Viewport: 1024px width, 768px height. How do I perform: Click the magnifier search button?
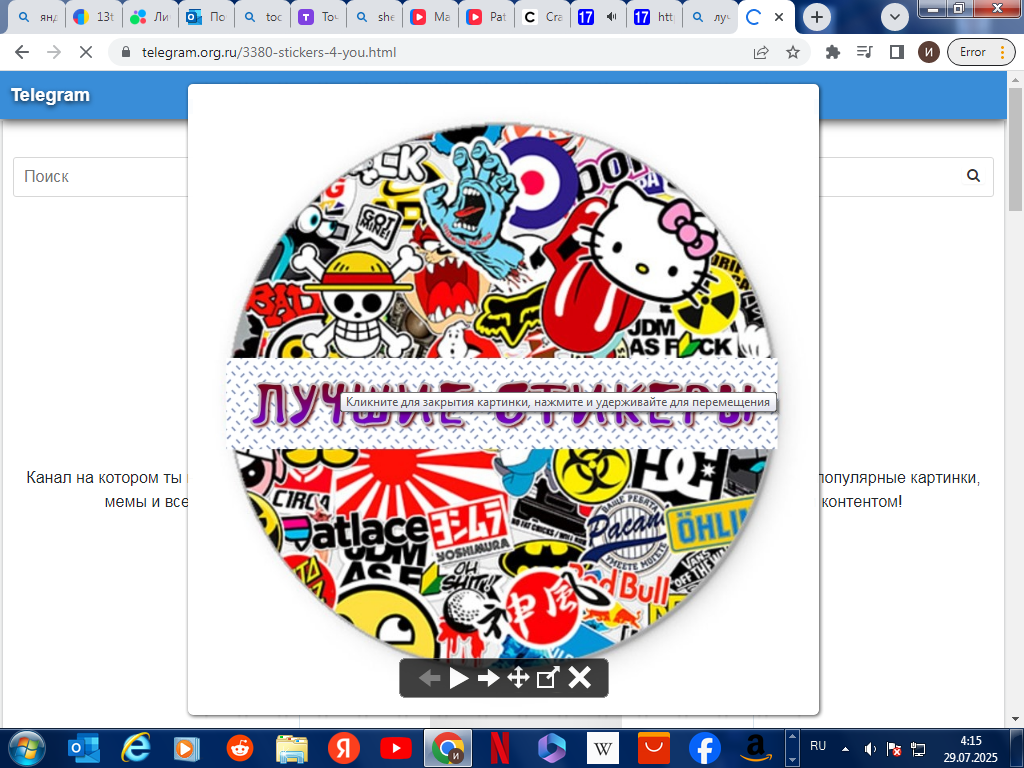tap(973, 176)
